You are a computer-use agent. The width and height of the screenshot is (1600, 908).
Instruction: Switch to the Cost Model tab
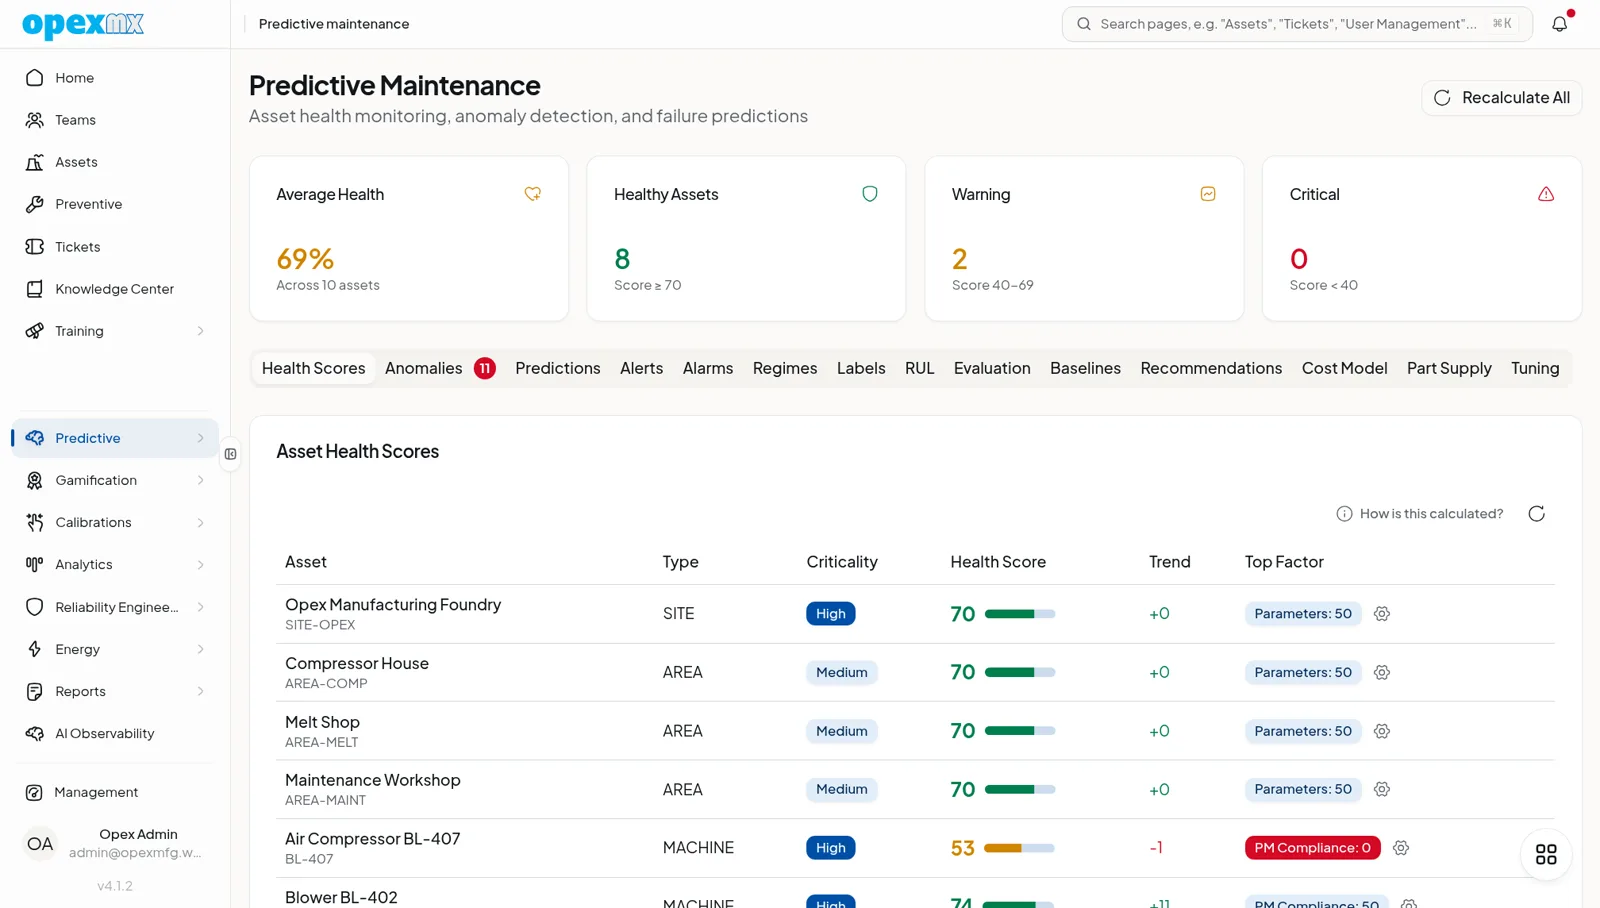pos(1345,368)
